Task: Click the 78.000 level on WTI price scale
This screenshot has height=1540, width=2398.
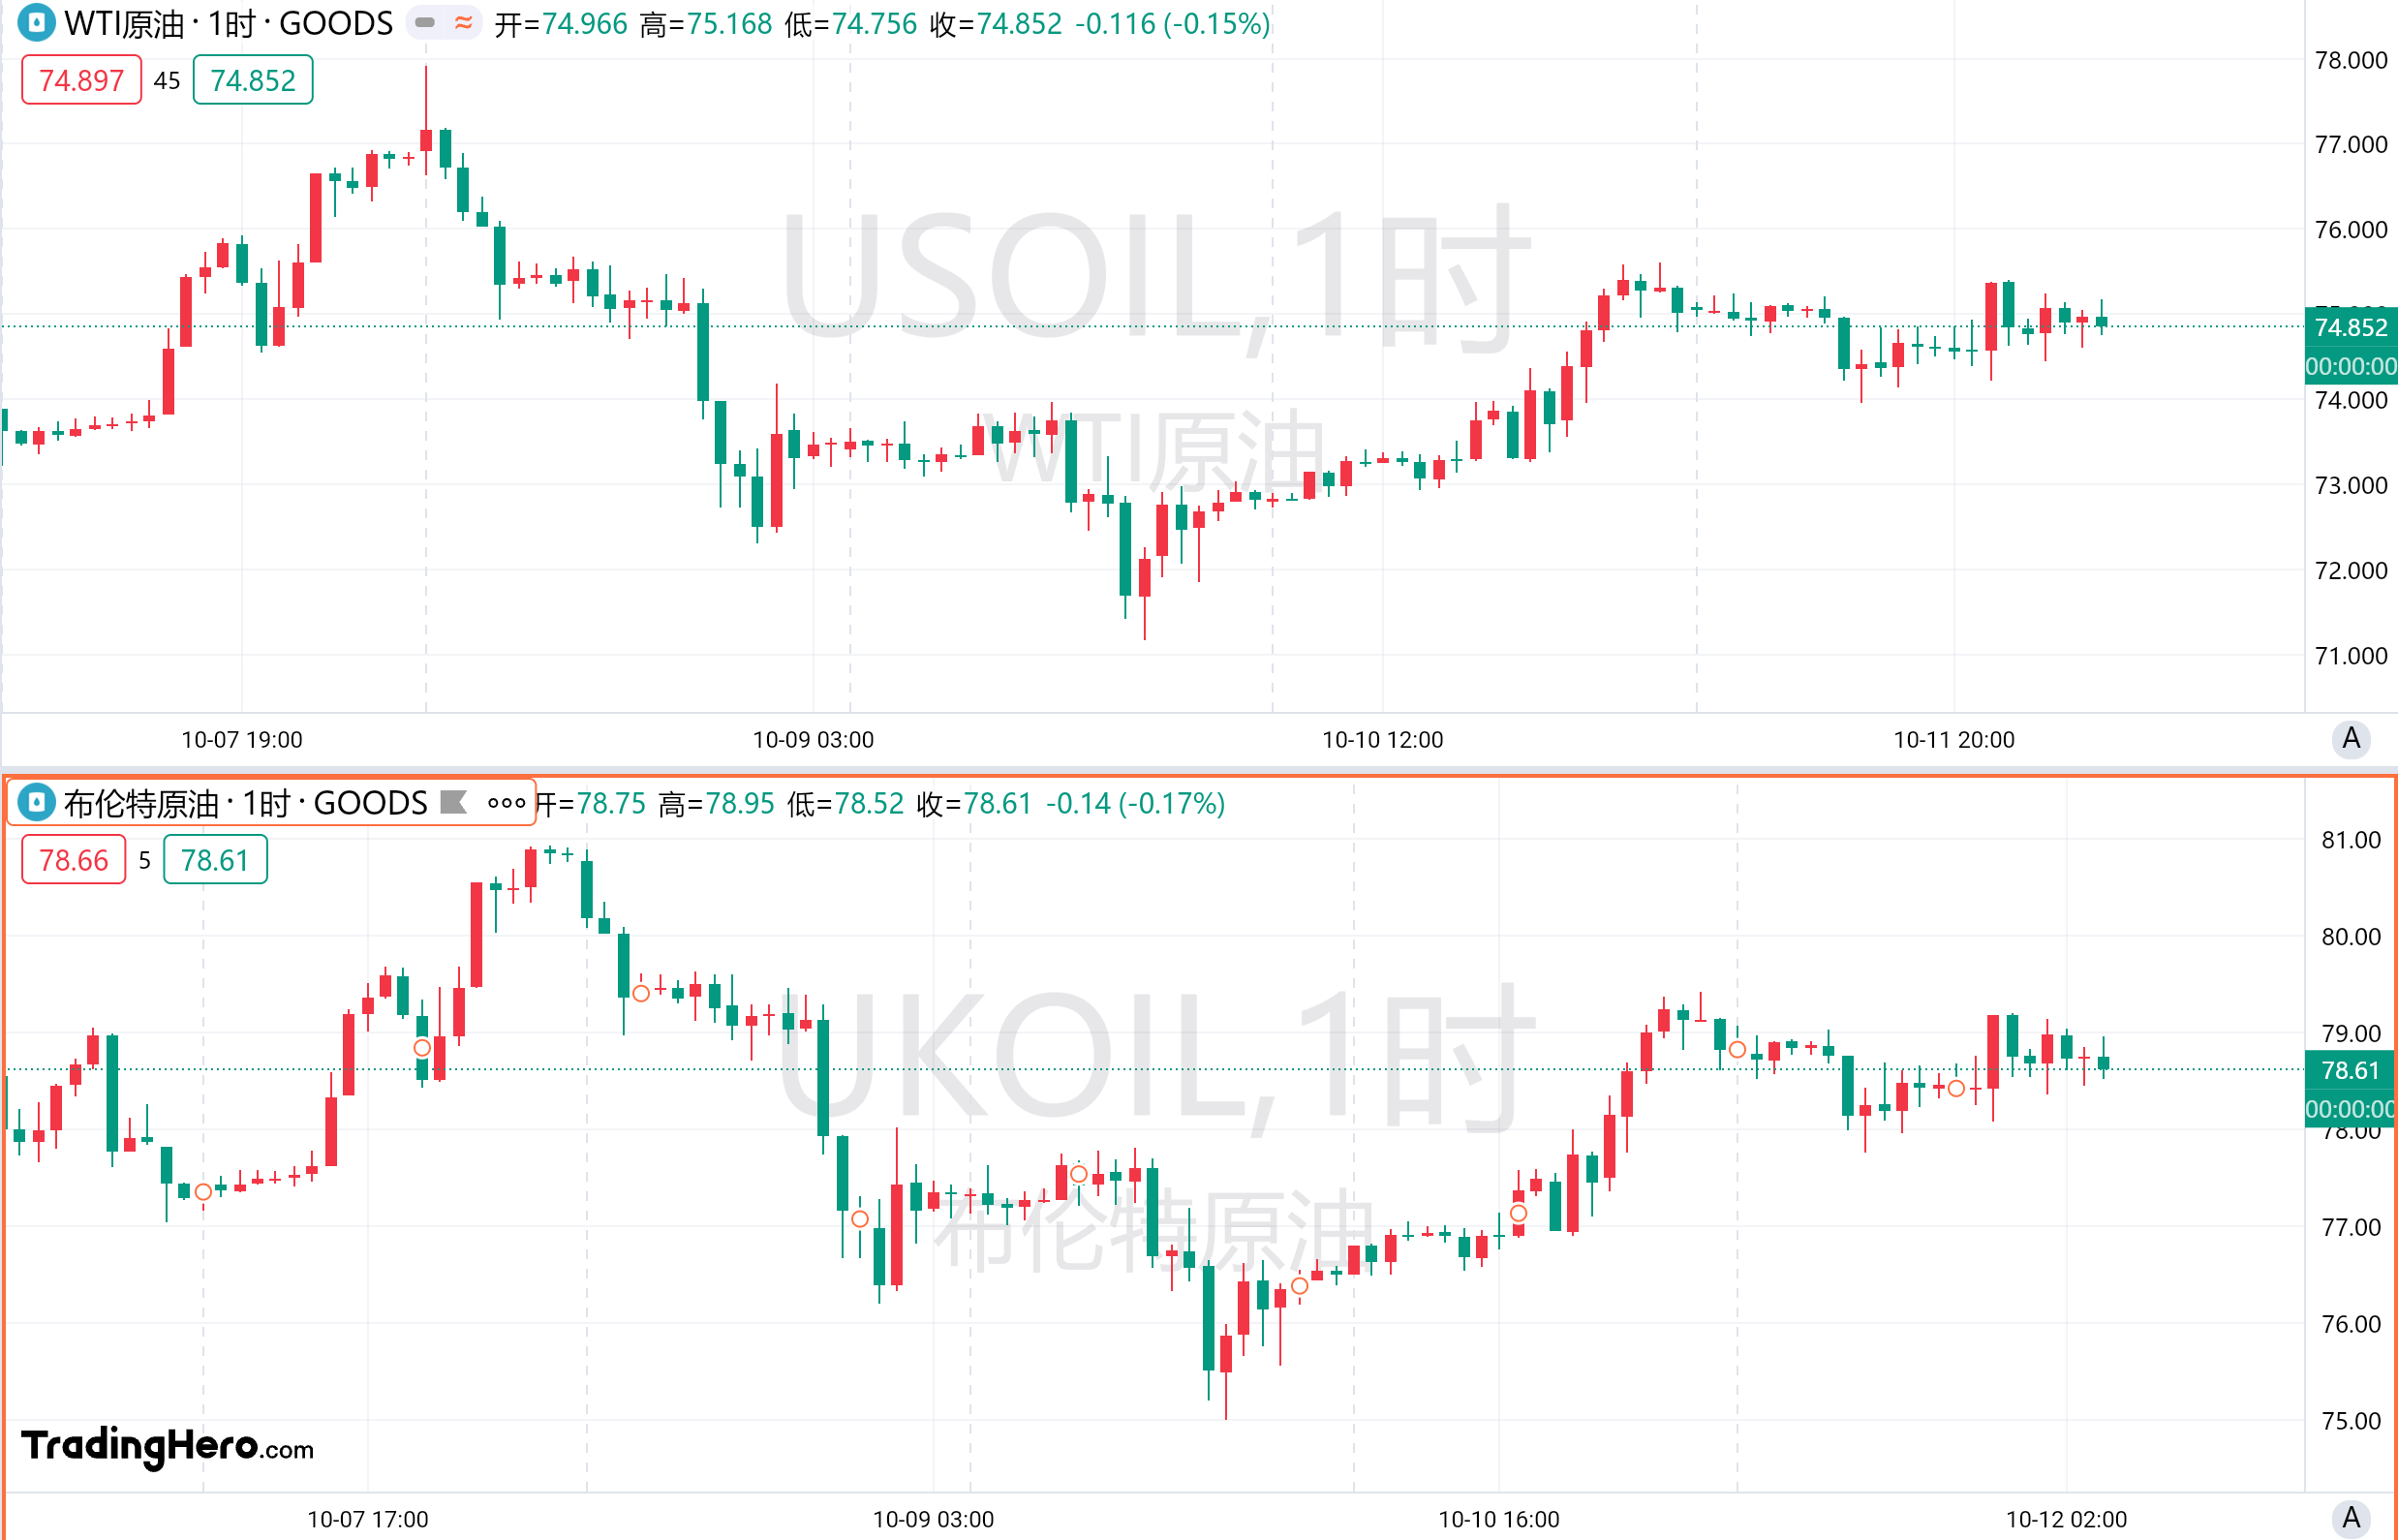Action: (2351, 60)
